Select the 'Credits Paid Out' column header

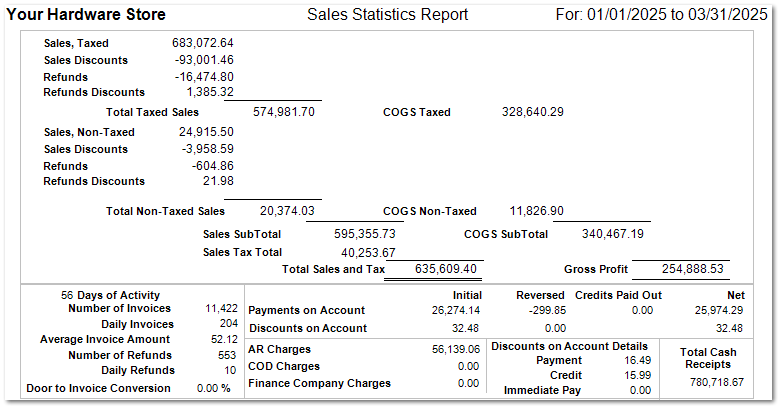pyautogui.click(x=618, y=295)
